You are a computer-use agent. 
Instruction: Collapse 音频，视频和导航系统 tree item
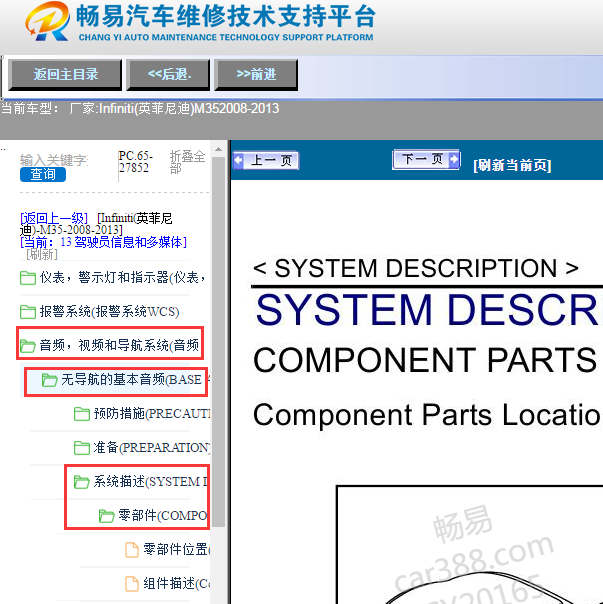119,346
